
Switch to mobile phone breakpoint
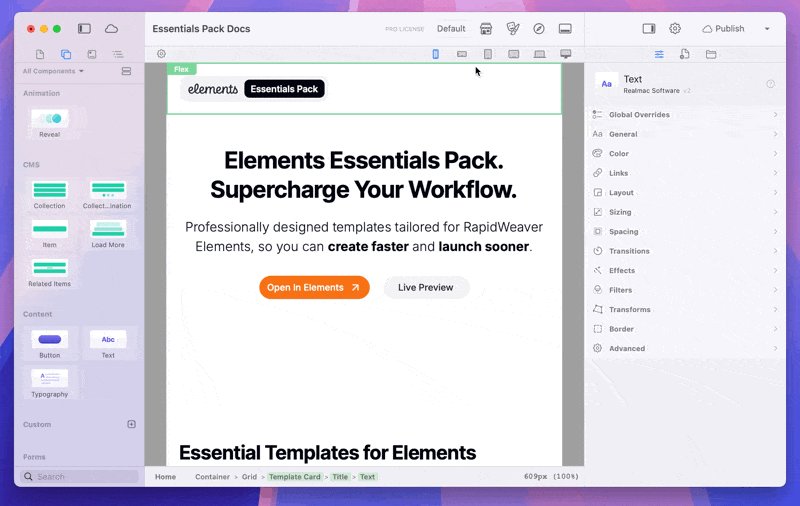[x=436, y=54]
